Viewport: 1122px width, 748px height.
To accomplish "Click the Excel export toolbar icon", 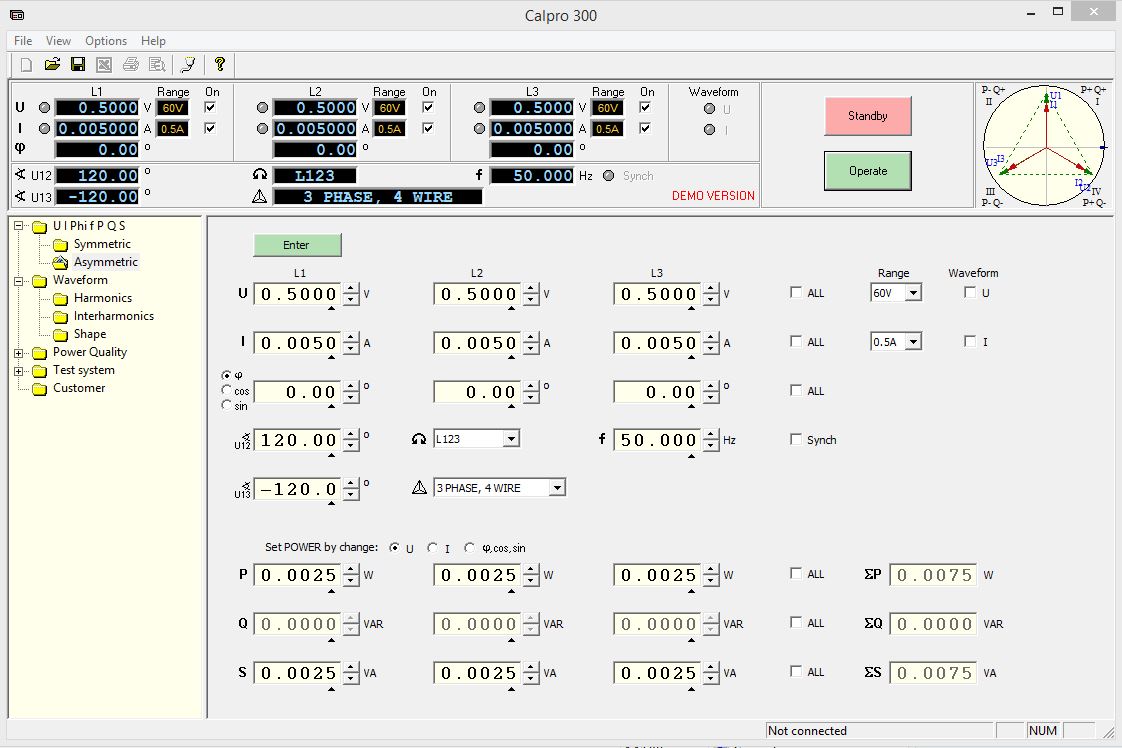I will click(x=104, y=65).
